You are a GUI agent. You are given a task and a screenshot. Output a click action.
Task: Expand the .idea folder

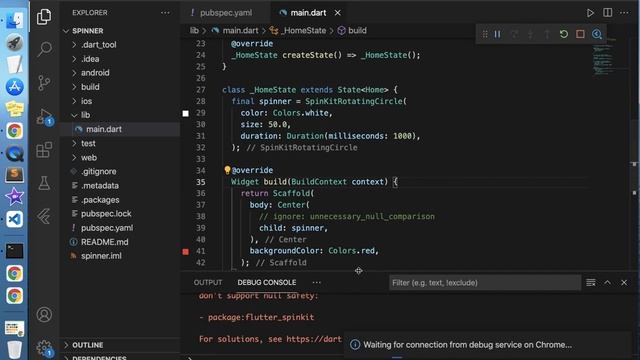(x=120, y=59)
